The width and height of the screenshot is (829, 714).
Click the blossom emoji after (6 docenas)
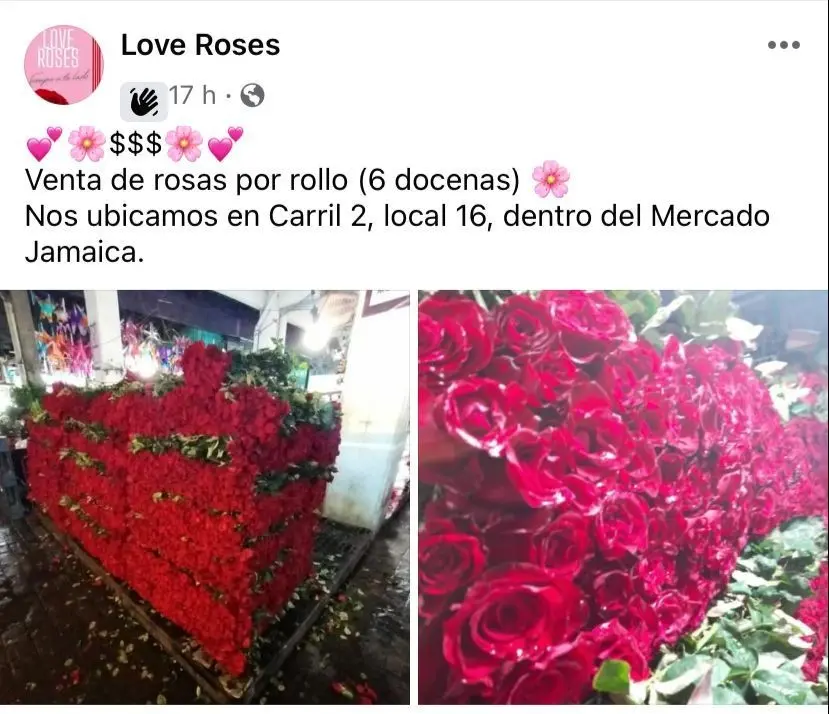click(x=551, y=179)
